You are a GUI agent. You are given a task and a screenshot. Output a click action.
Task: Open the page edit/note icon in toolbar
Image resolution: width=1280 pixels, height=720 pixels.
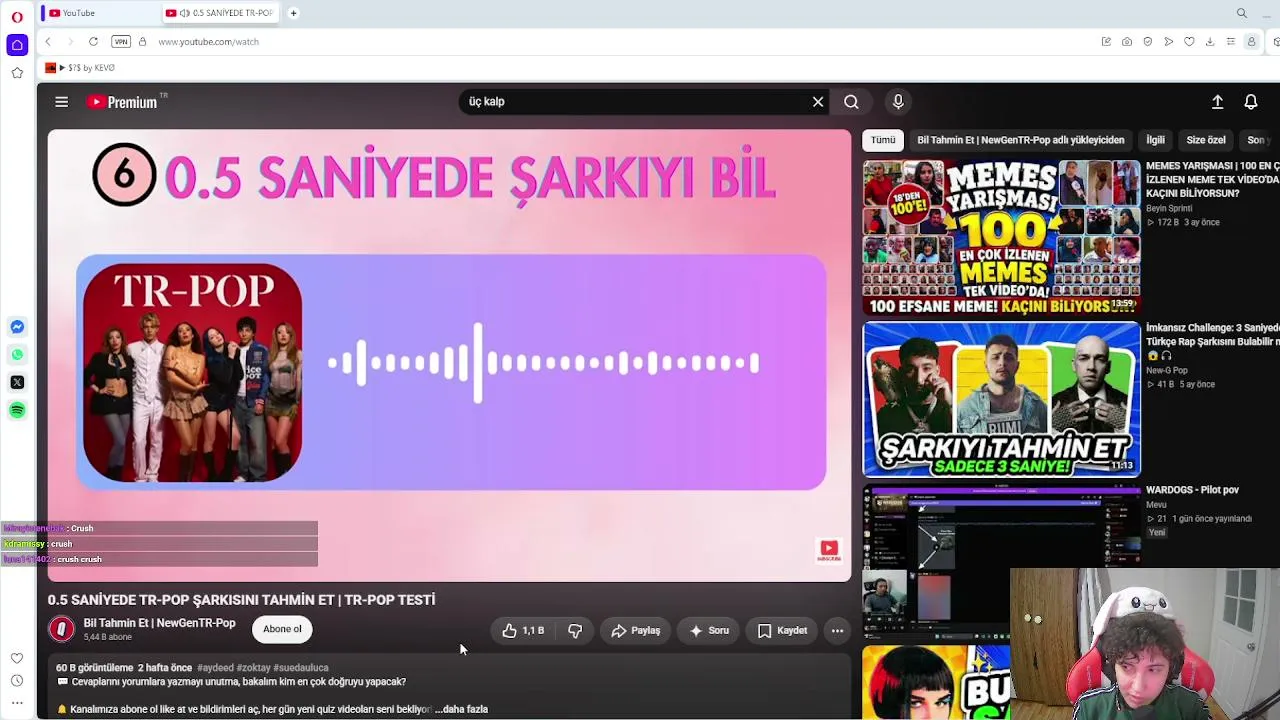[x=1106, y=42]
